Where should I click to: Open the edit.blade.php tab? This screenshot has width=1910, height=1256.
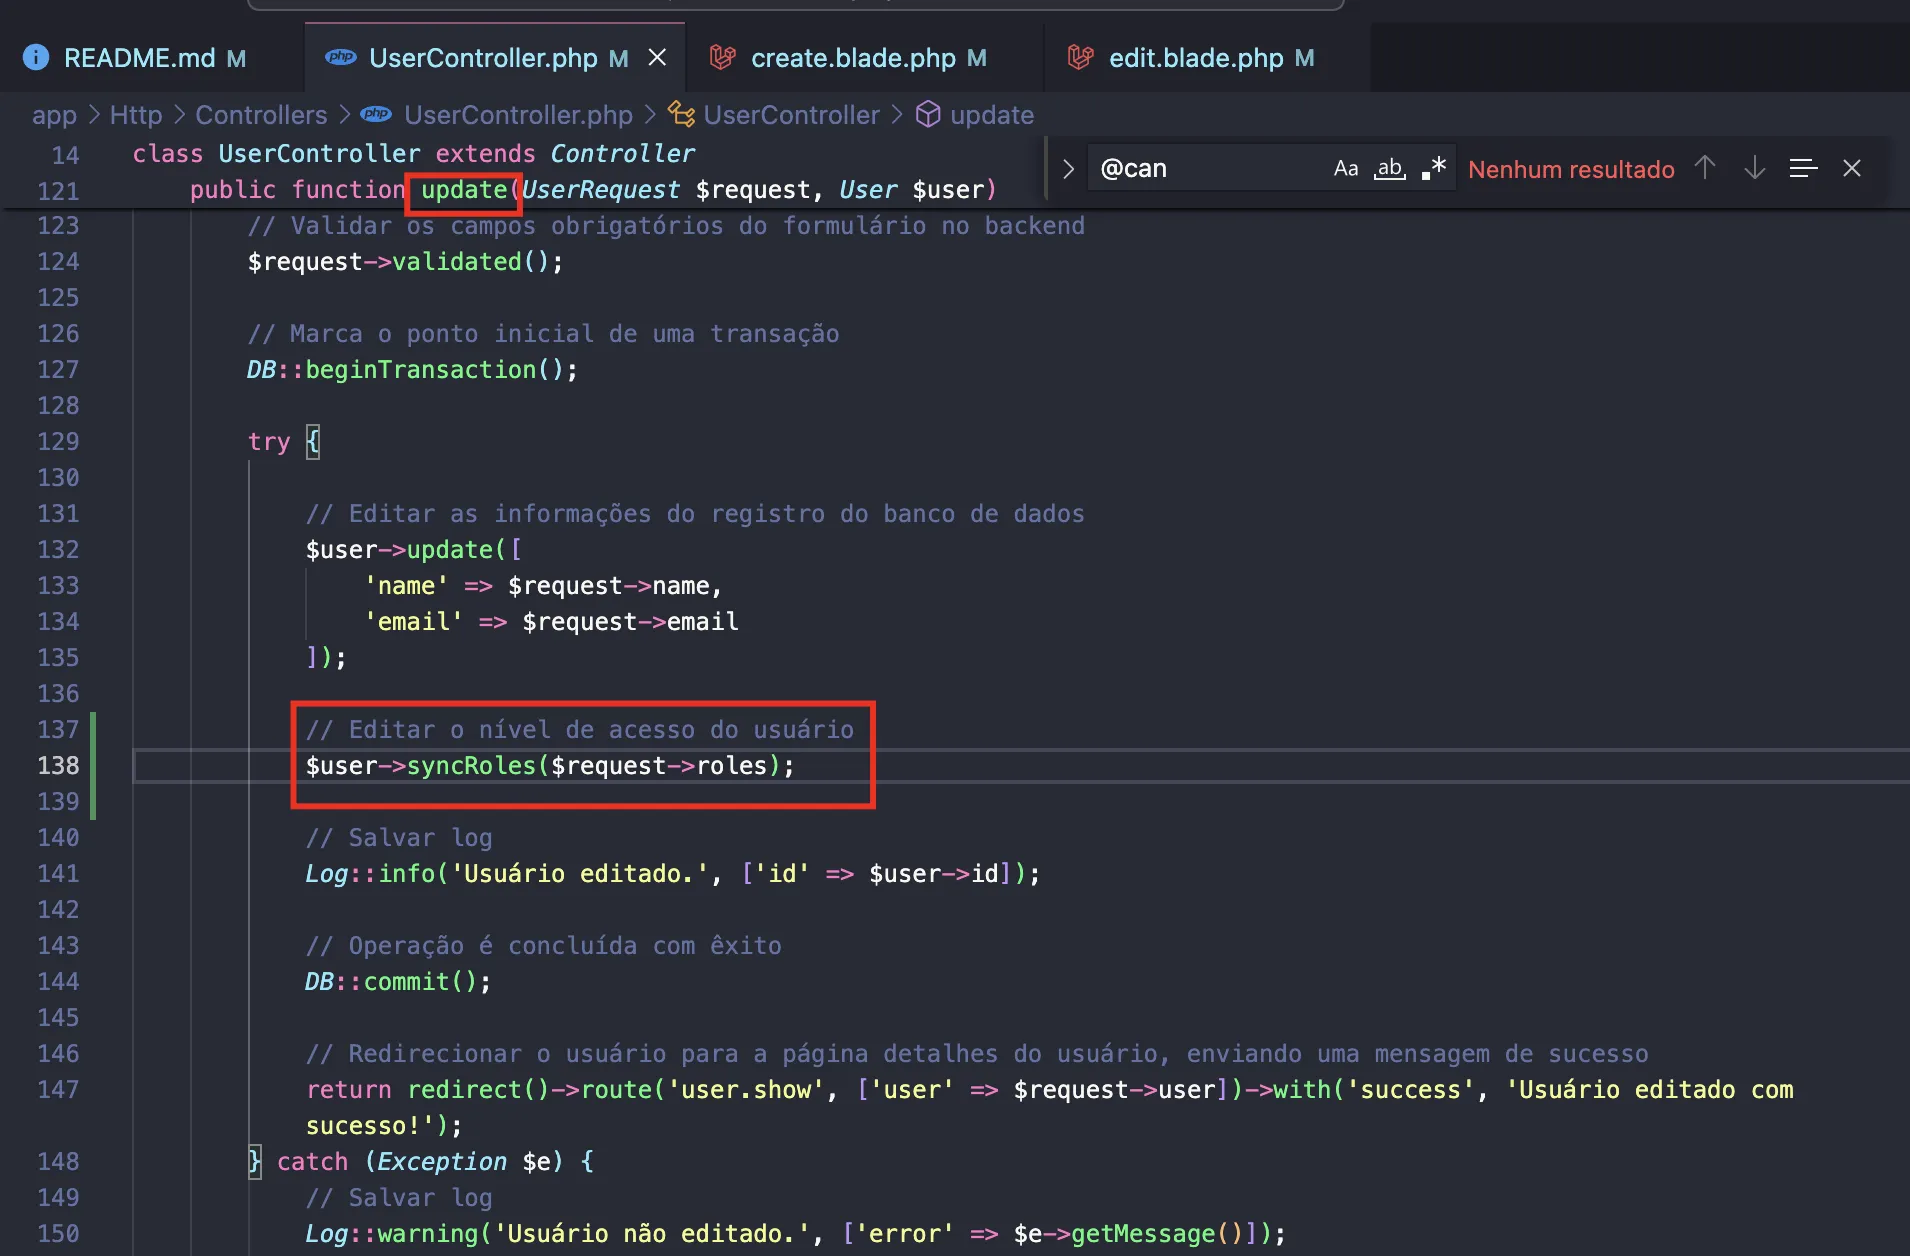click(x=1195, y=58)
